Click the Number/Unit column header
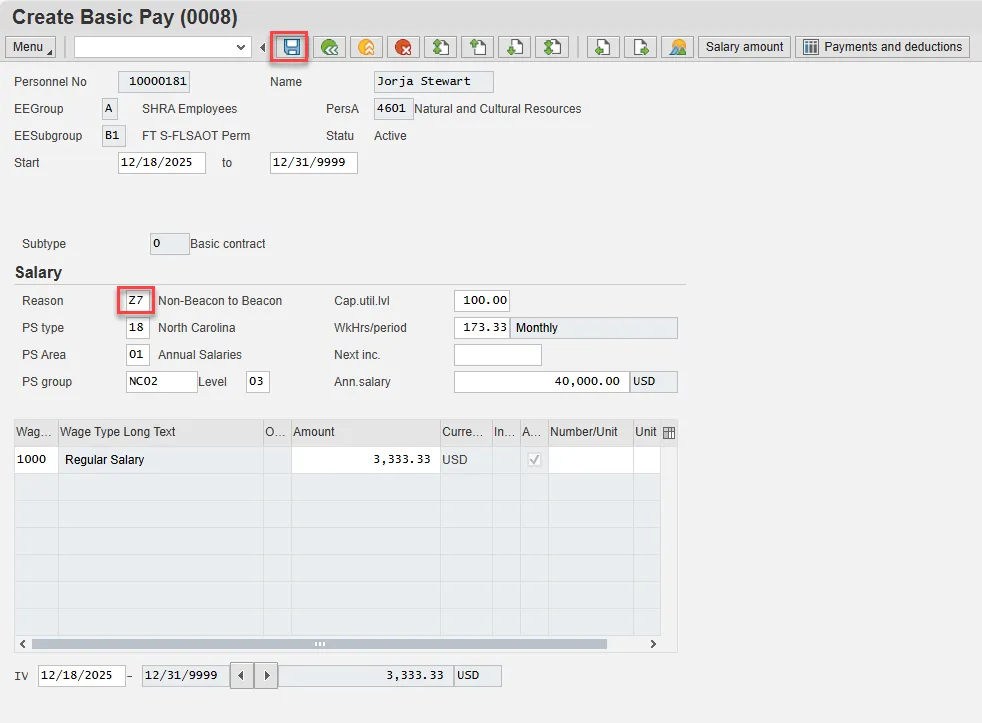982x723 pixels. click(x=591, y=432)
